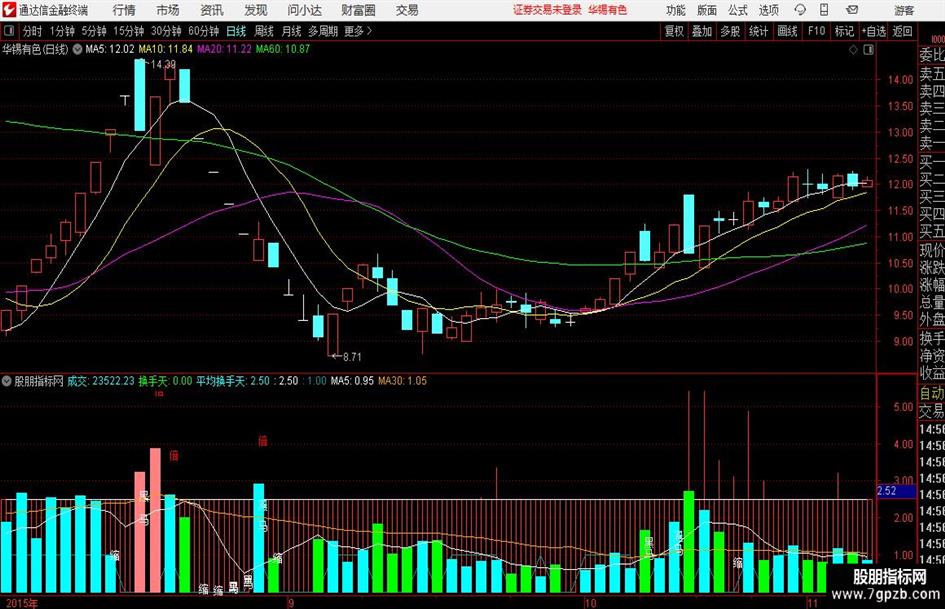Expand the 华锡有色 indicator dropdown arrow

pyautogui.click(x=77, y=49)
